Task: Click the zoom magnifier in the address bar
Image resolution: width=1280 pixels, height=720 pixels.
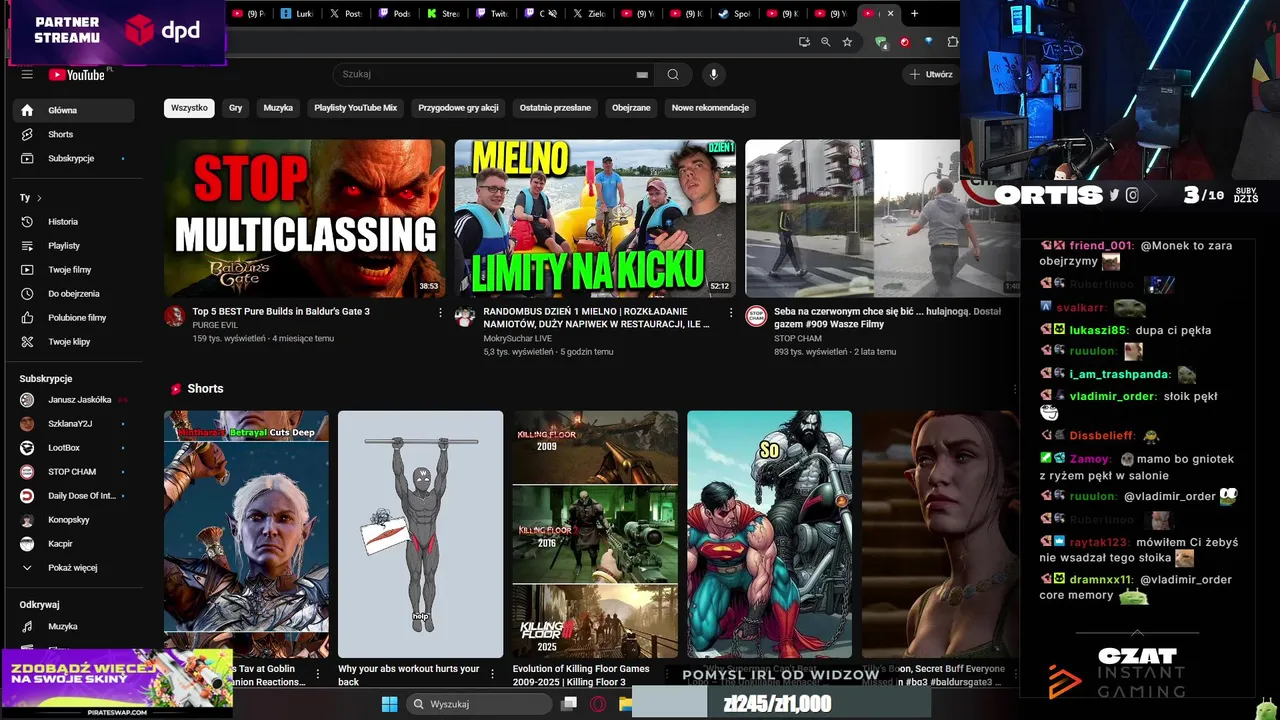Action: pos(825,42)
